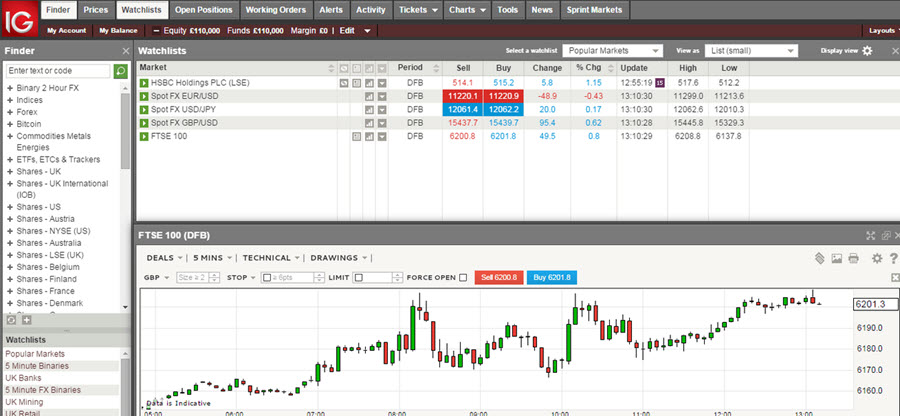Open the Alerts tab
This screenshot has width=900, height=417.
(331, 10)
